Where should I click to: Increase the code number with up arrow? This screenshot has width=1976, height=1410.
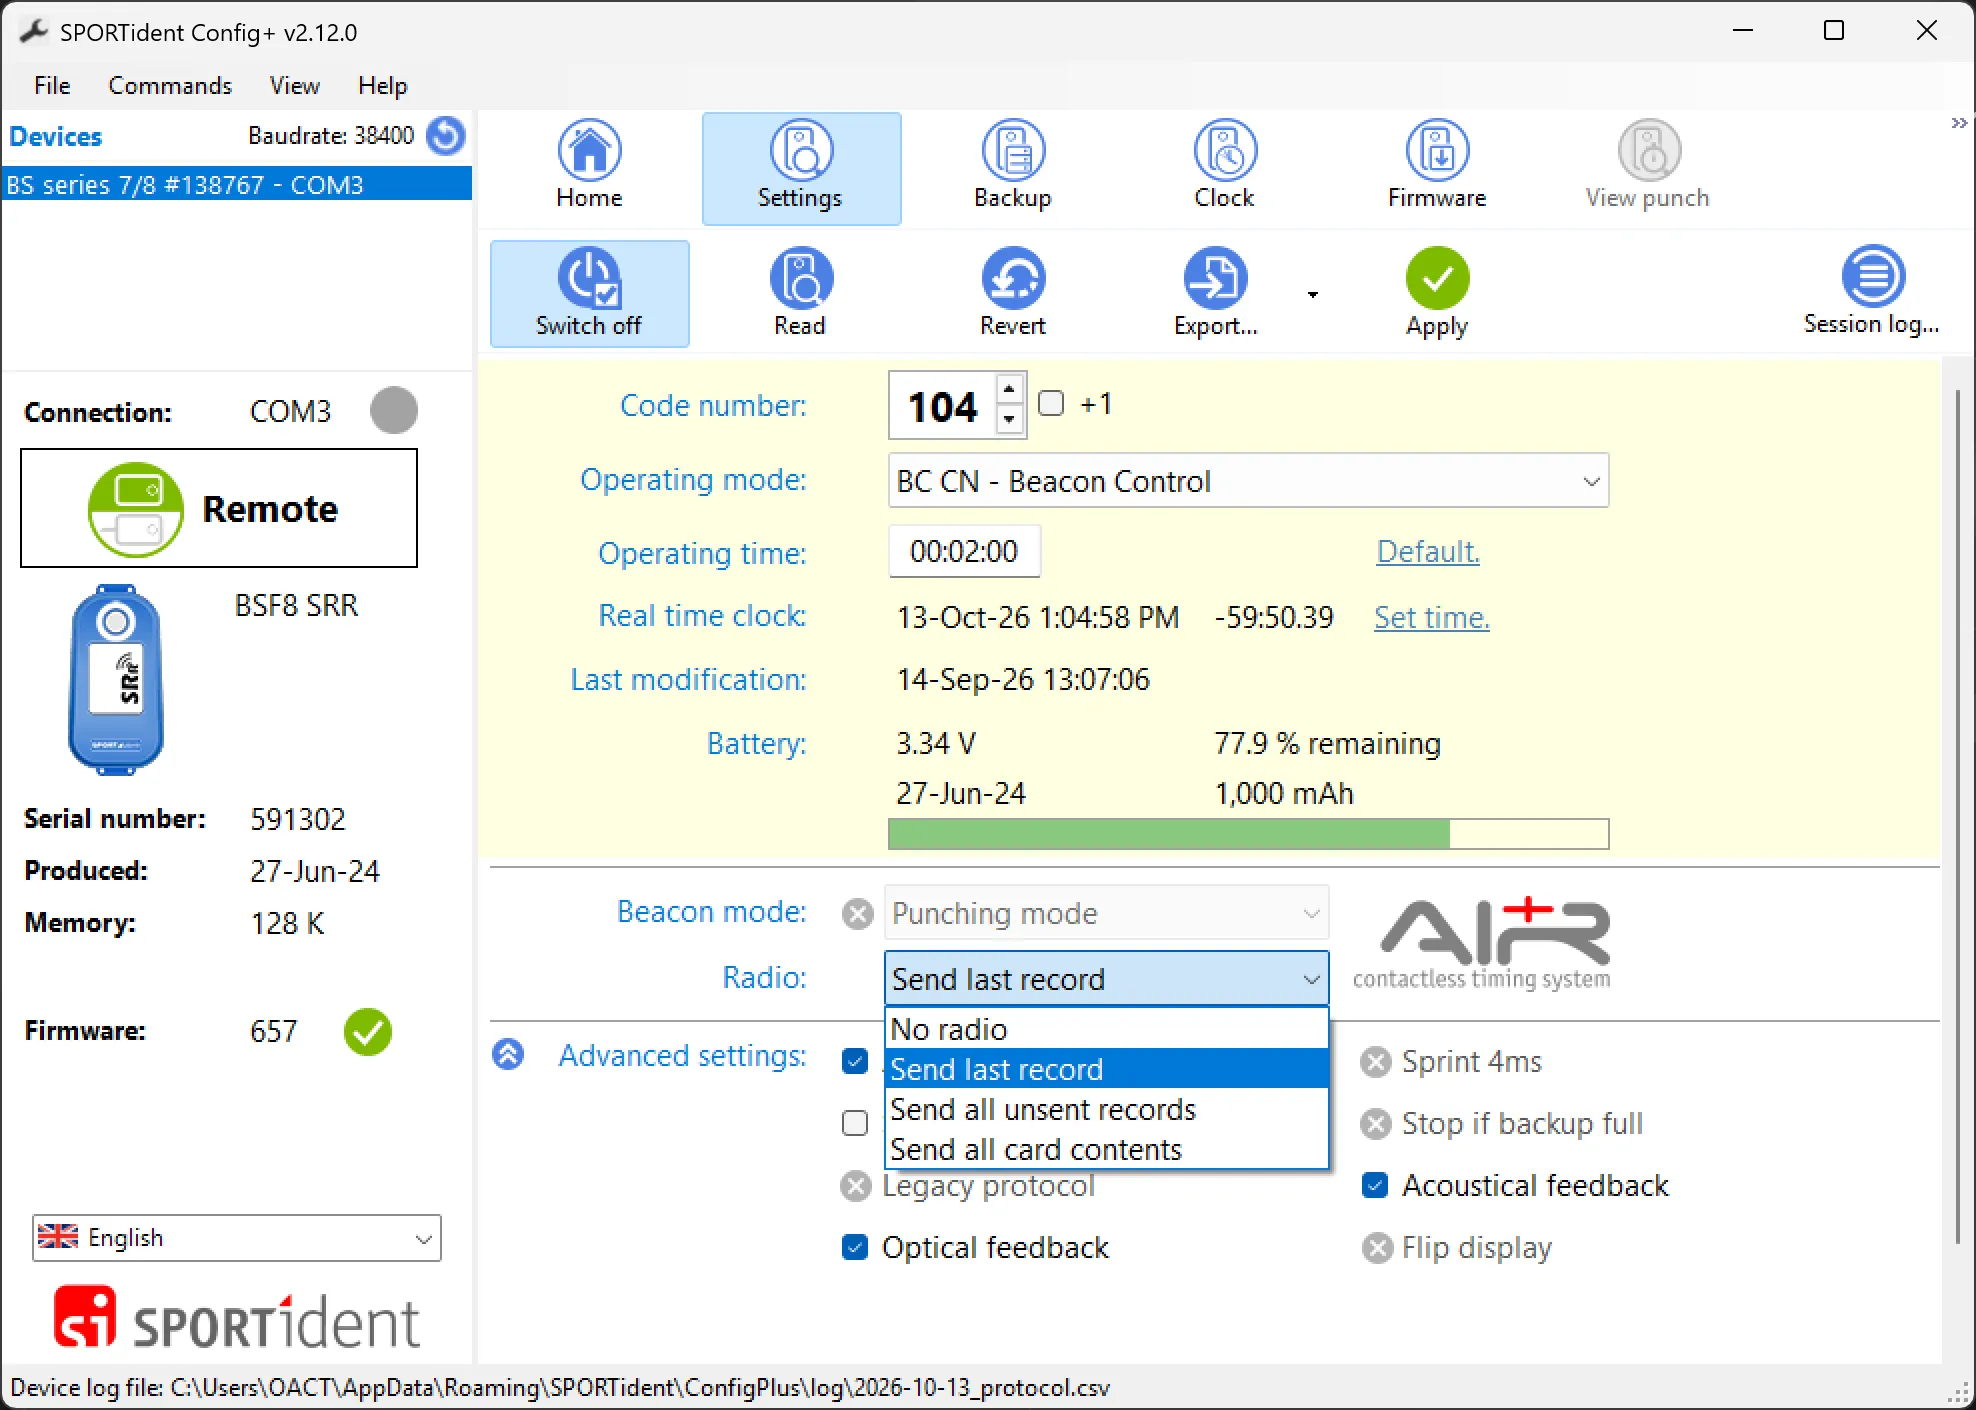1010,389
